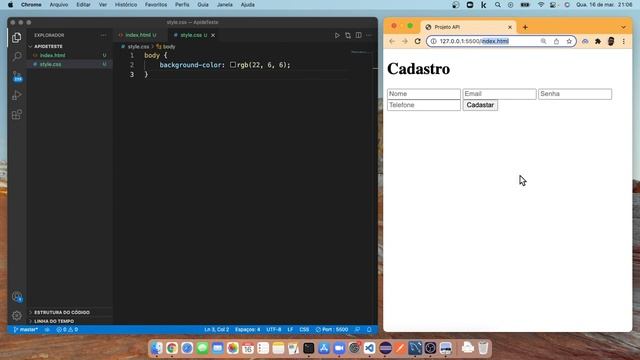
Task: Close the Projeto API tab
Action: pyautogui.click(x=510, y=27)
